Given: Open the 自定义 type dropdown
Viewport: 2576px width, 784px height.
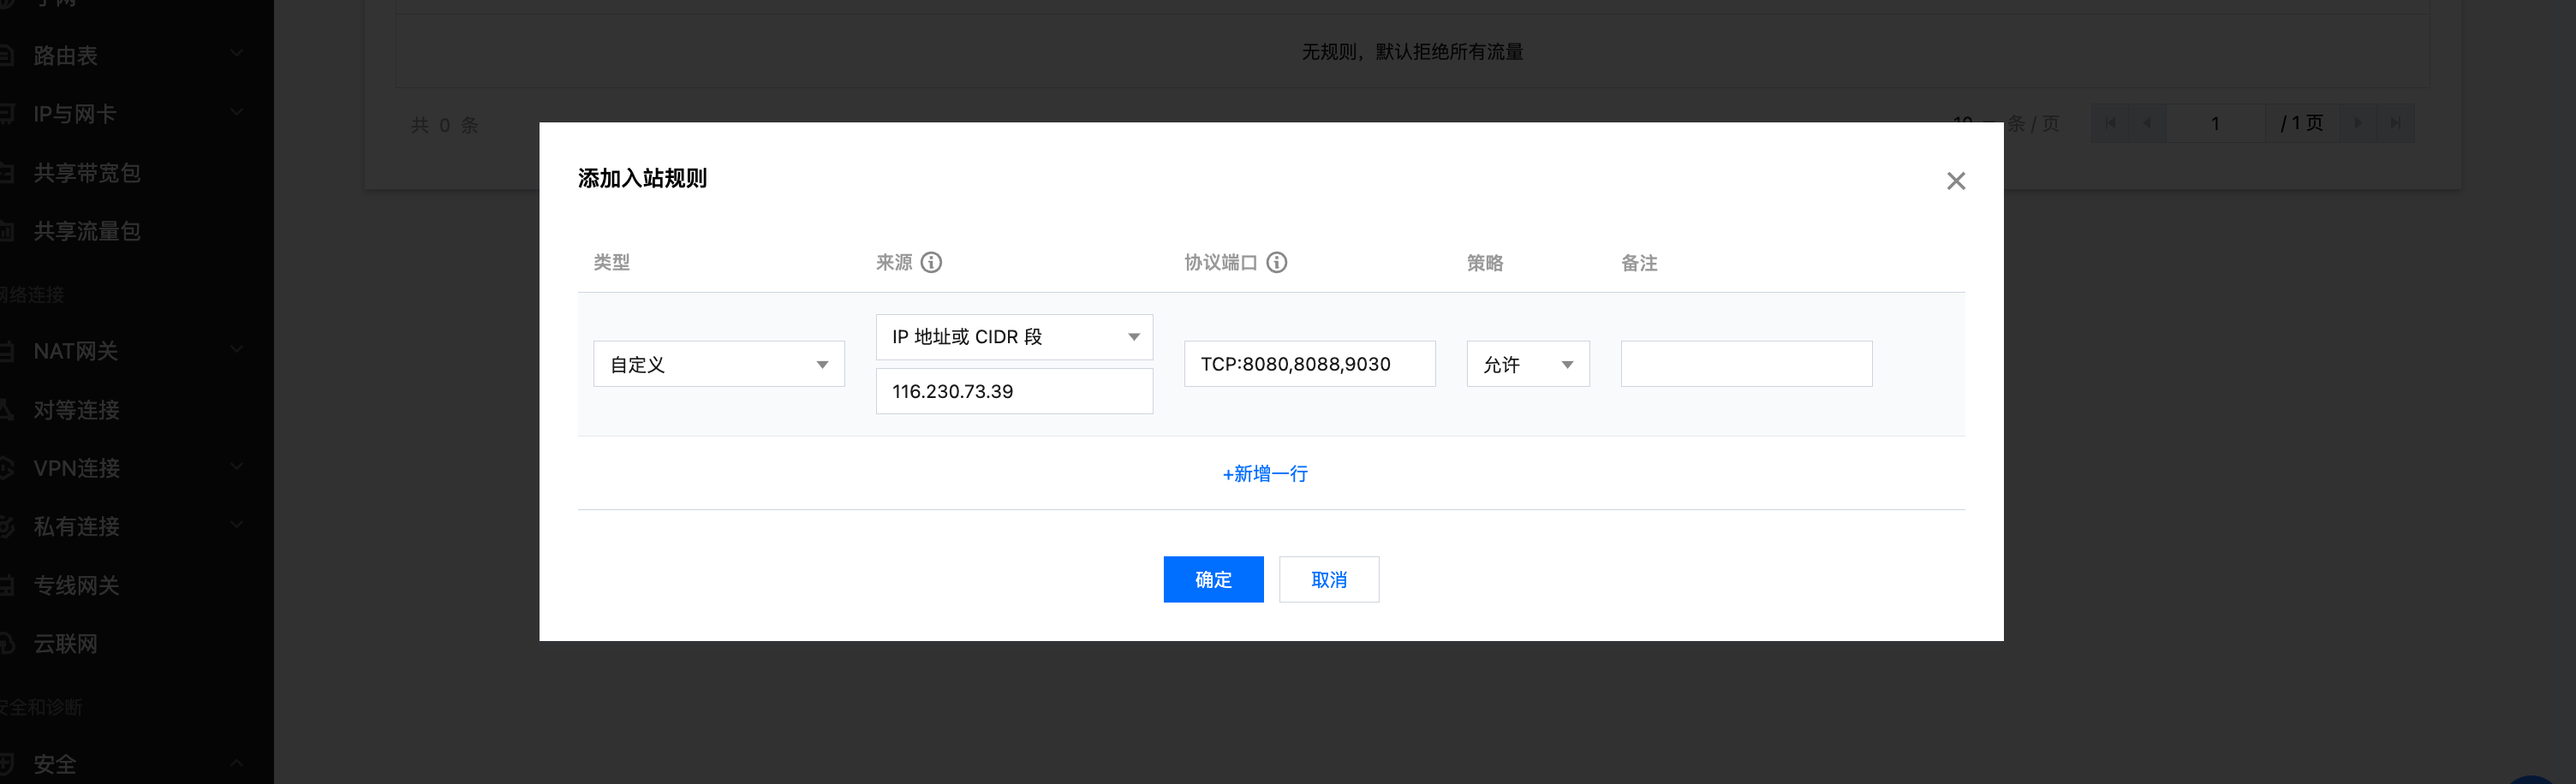Looking at the screenshot, I should click(x=719, y=364).
